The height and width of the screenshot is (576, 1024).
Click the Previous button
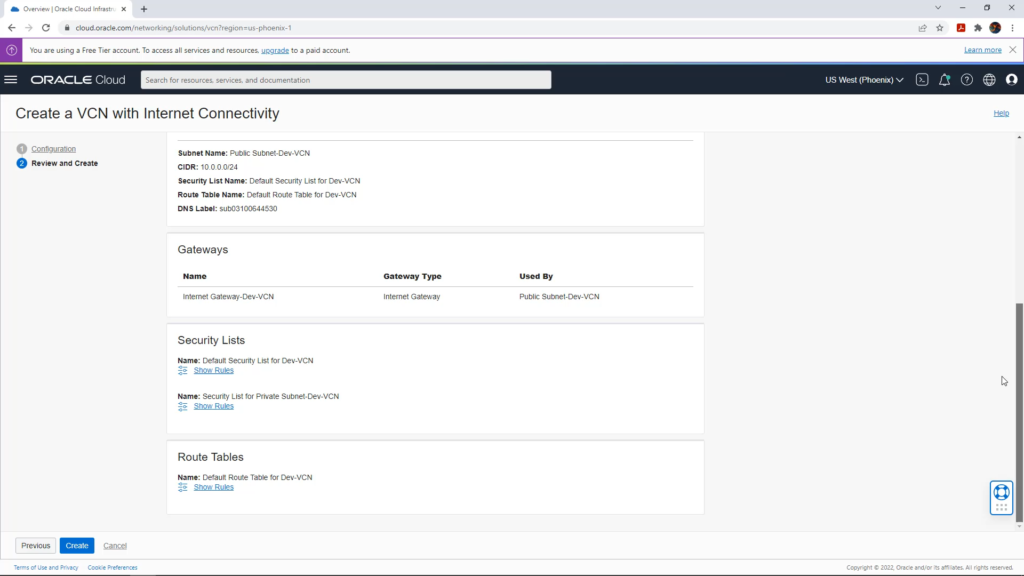point(35,545)
